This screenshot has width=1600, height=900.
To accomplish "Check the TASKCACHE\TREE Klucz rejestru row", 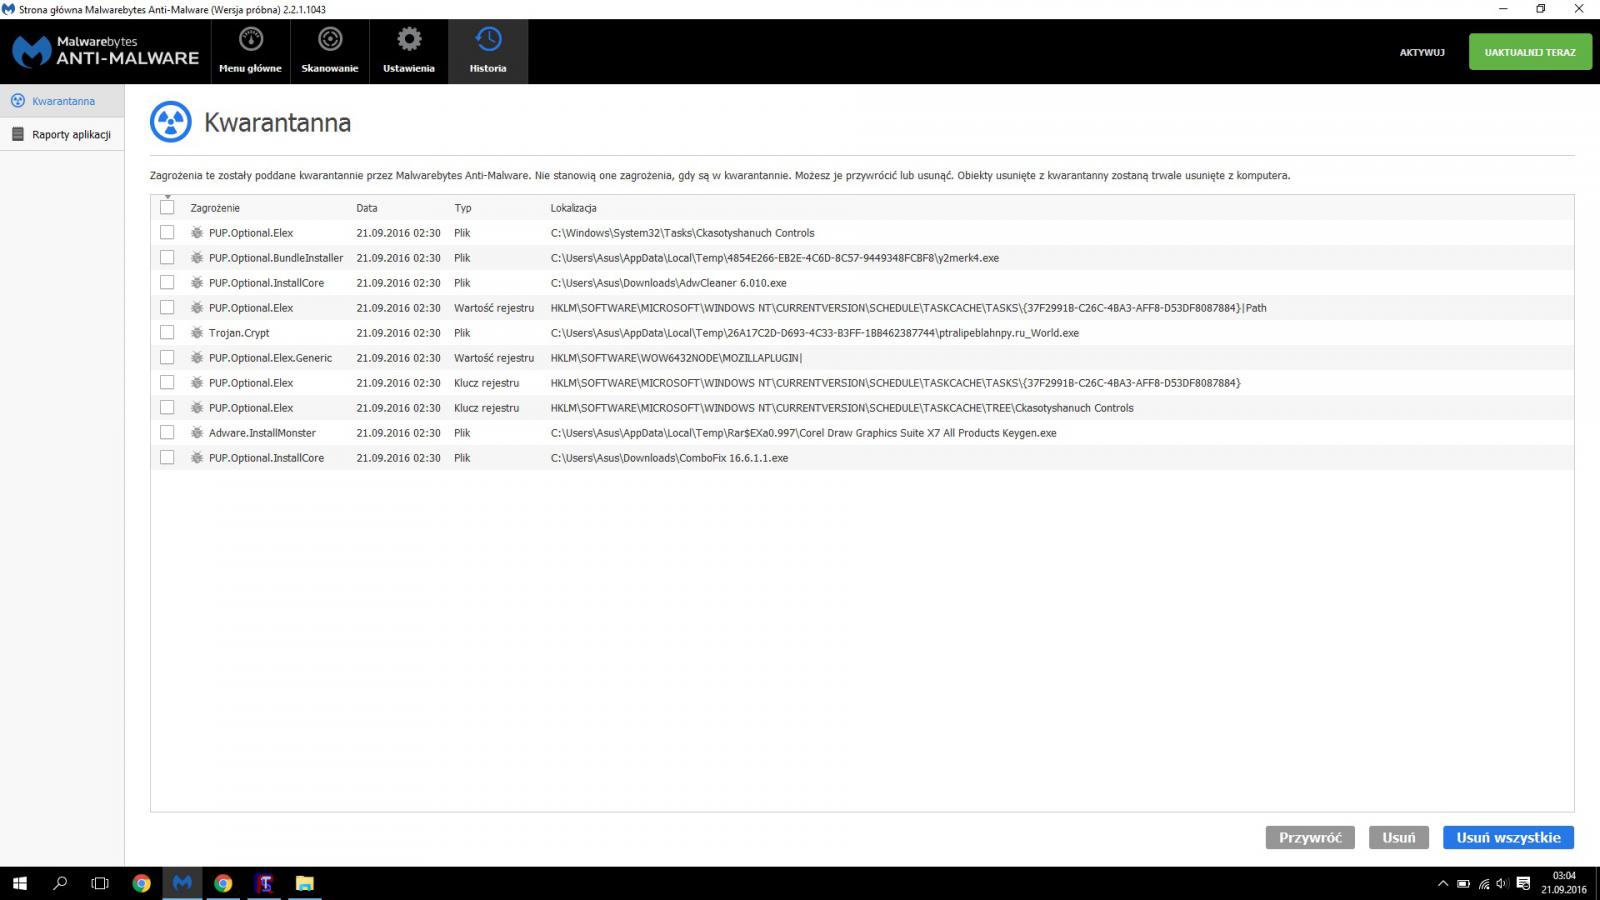I will tap(167, 408).
